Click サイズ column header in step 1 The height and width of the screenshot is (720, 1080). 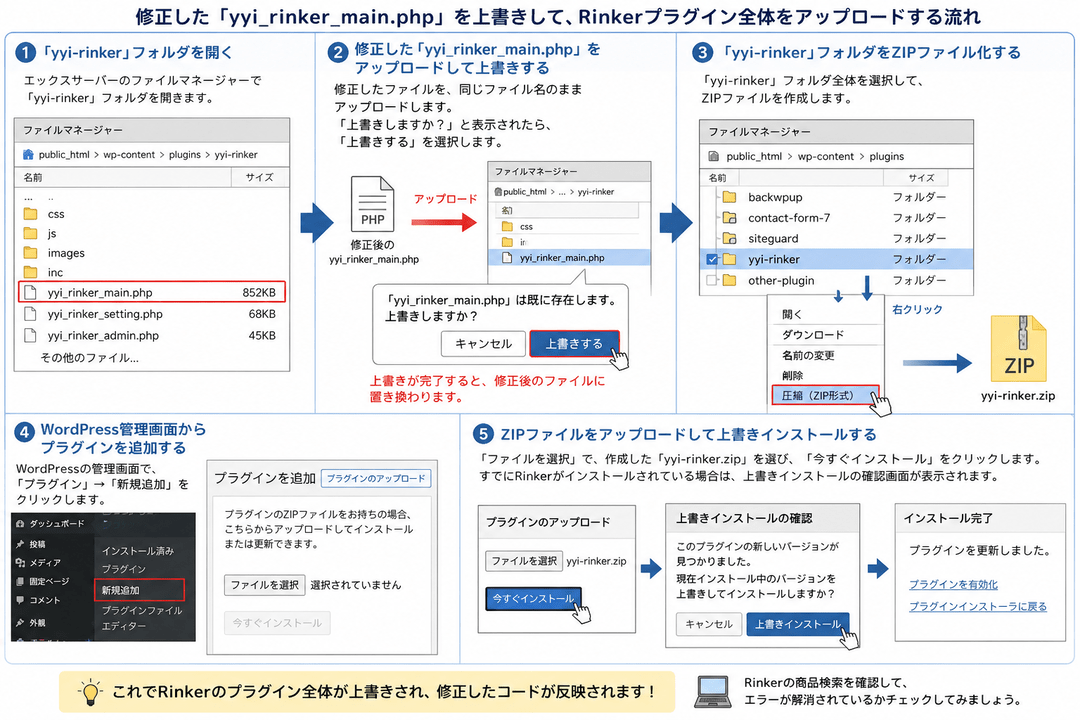click(x=260, y=177)
